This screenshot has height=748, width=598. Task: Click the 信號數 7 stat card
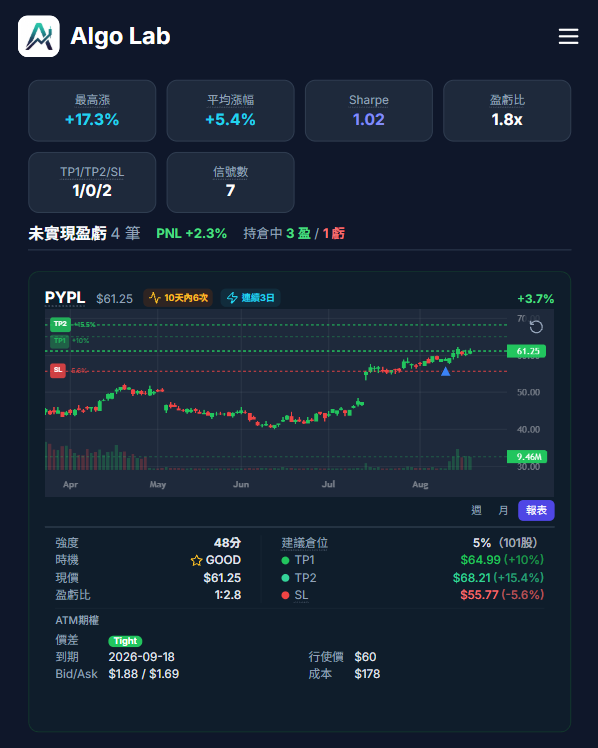[230, 183]
